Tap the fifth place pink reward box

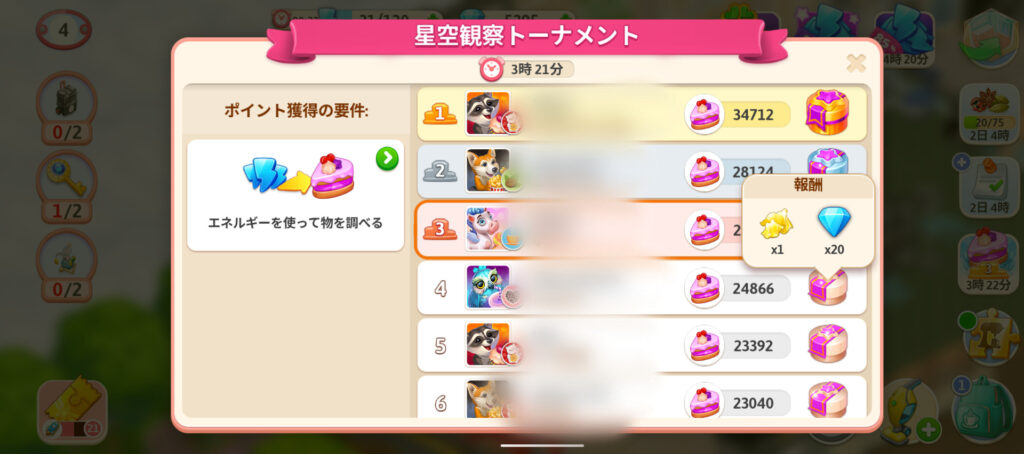pyautogui.click(x=828, y=344)
